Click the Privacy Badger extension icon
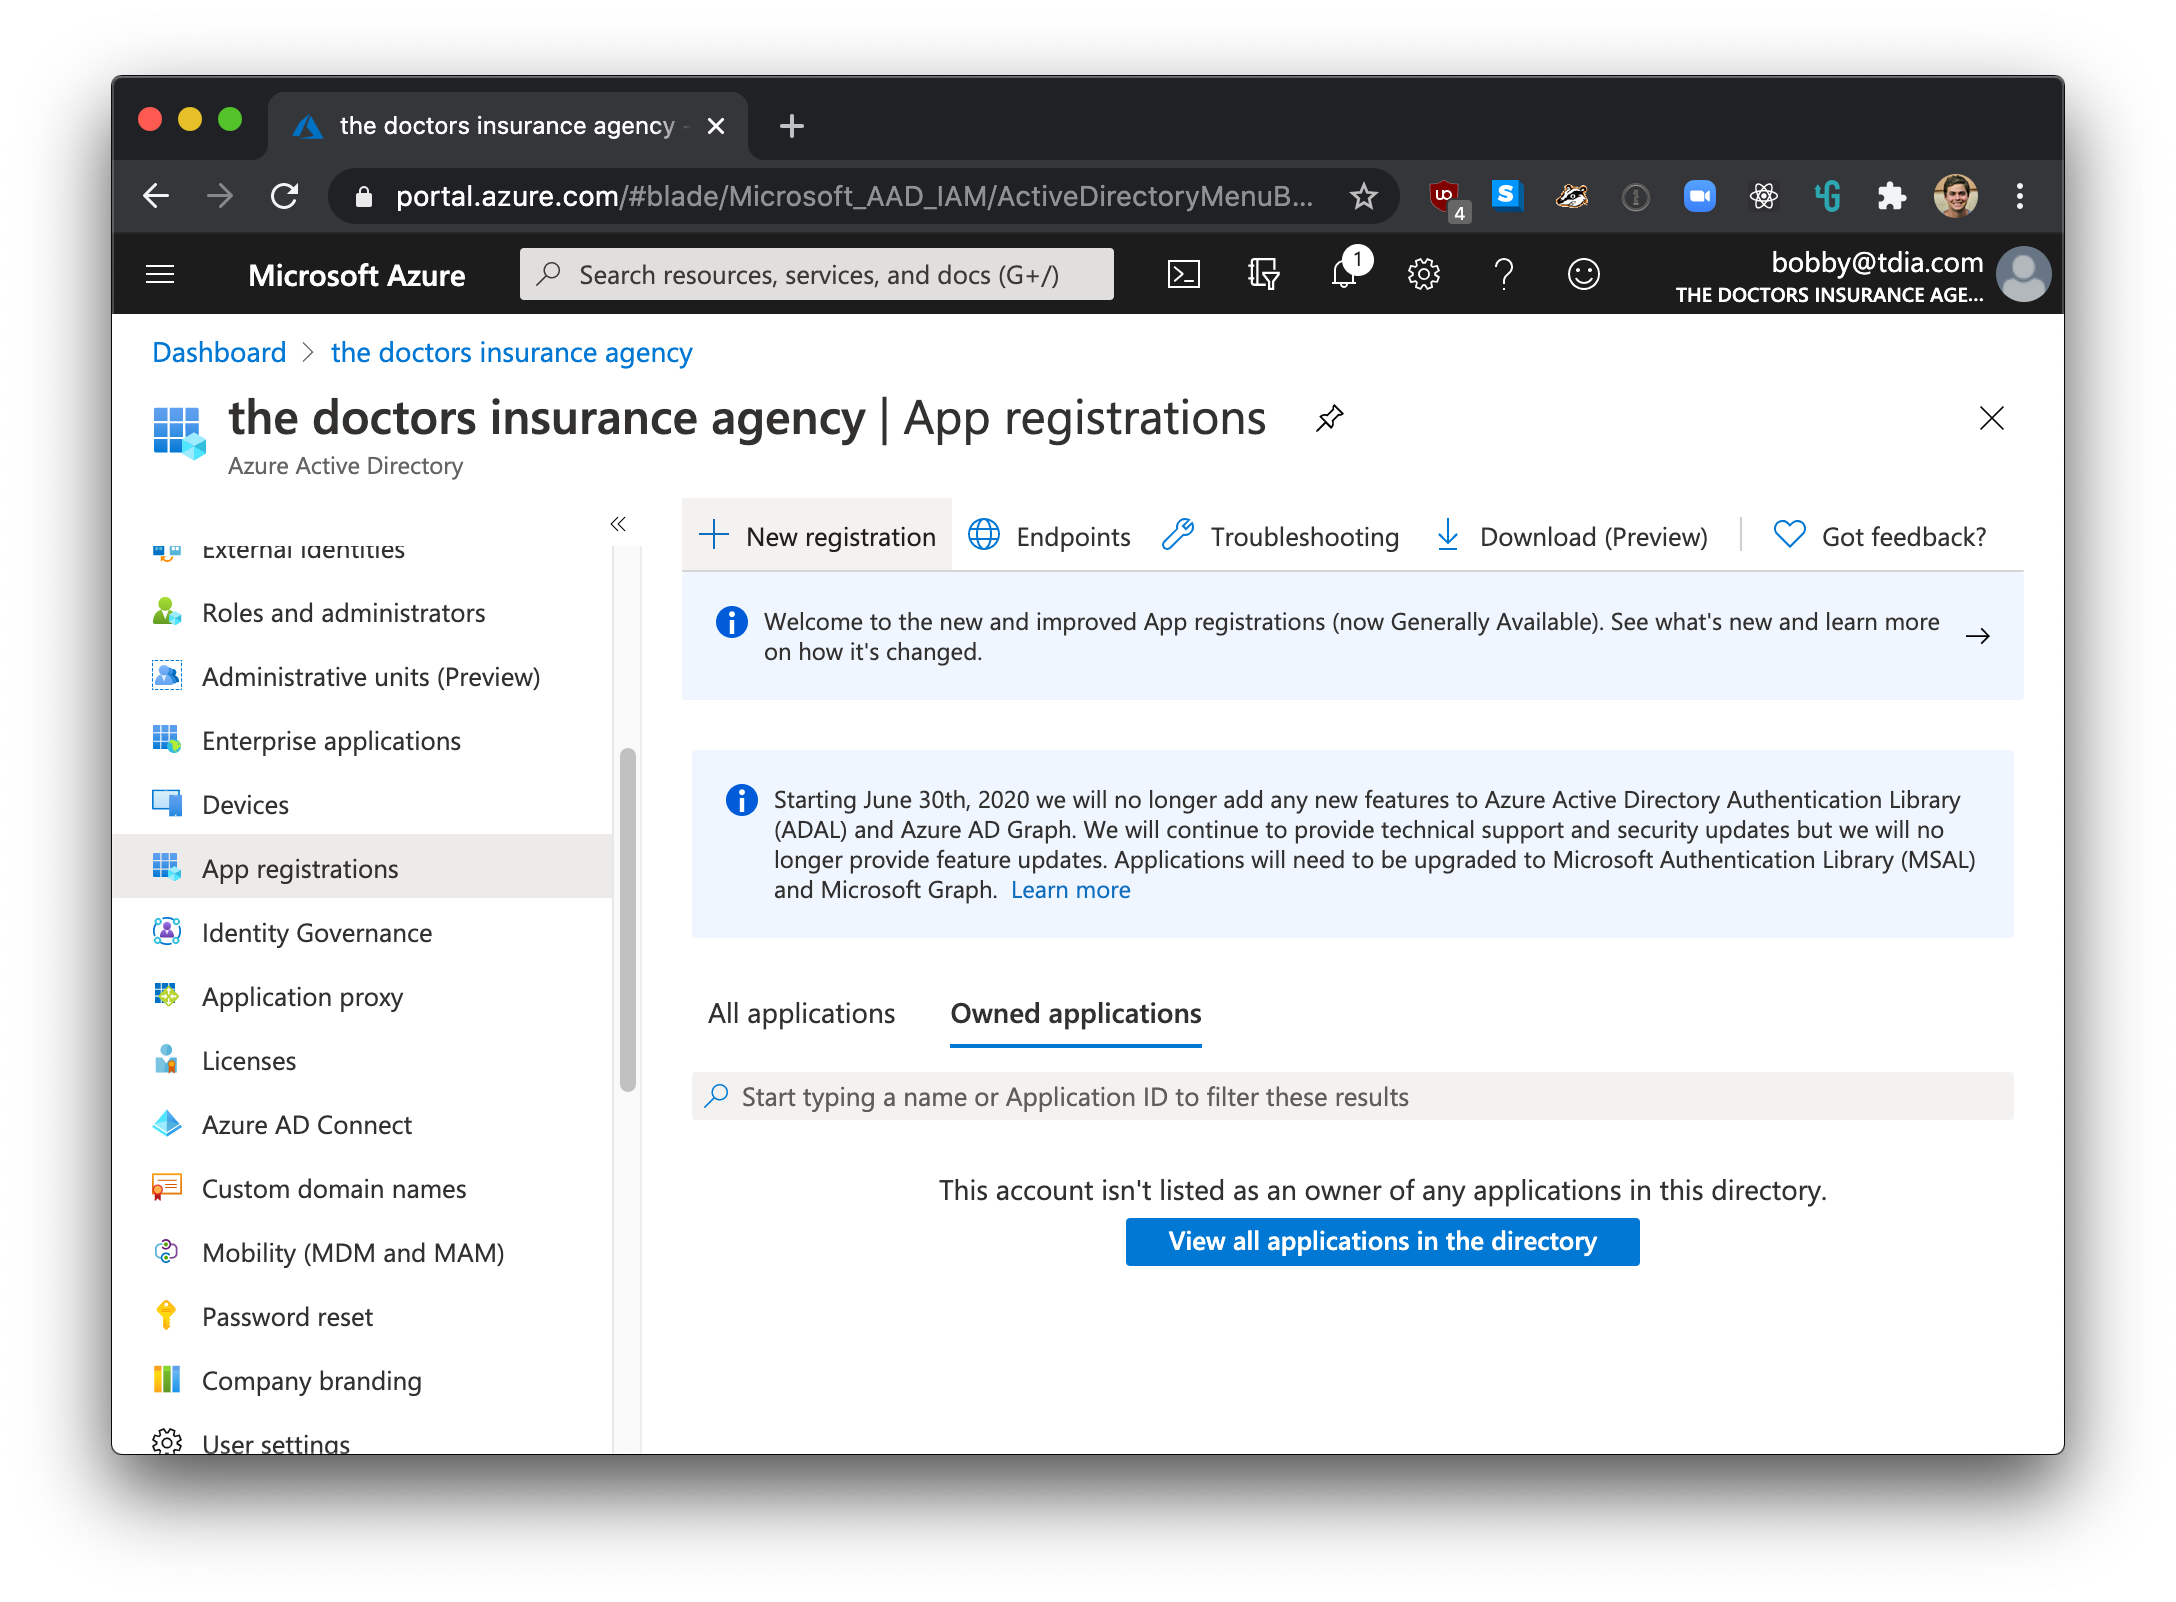This screenshot has width=2176, height=1602. coord(1571,196)
